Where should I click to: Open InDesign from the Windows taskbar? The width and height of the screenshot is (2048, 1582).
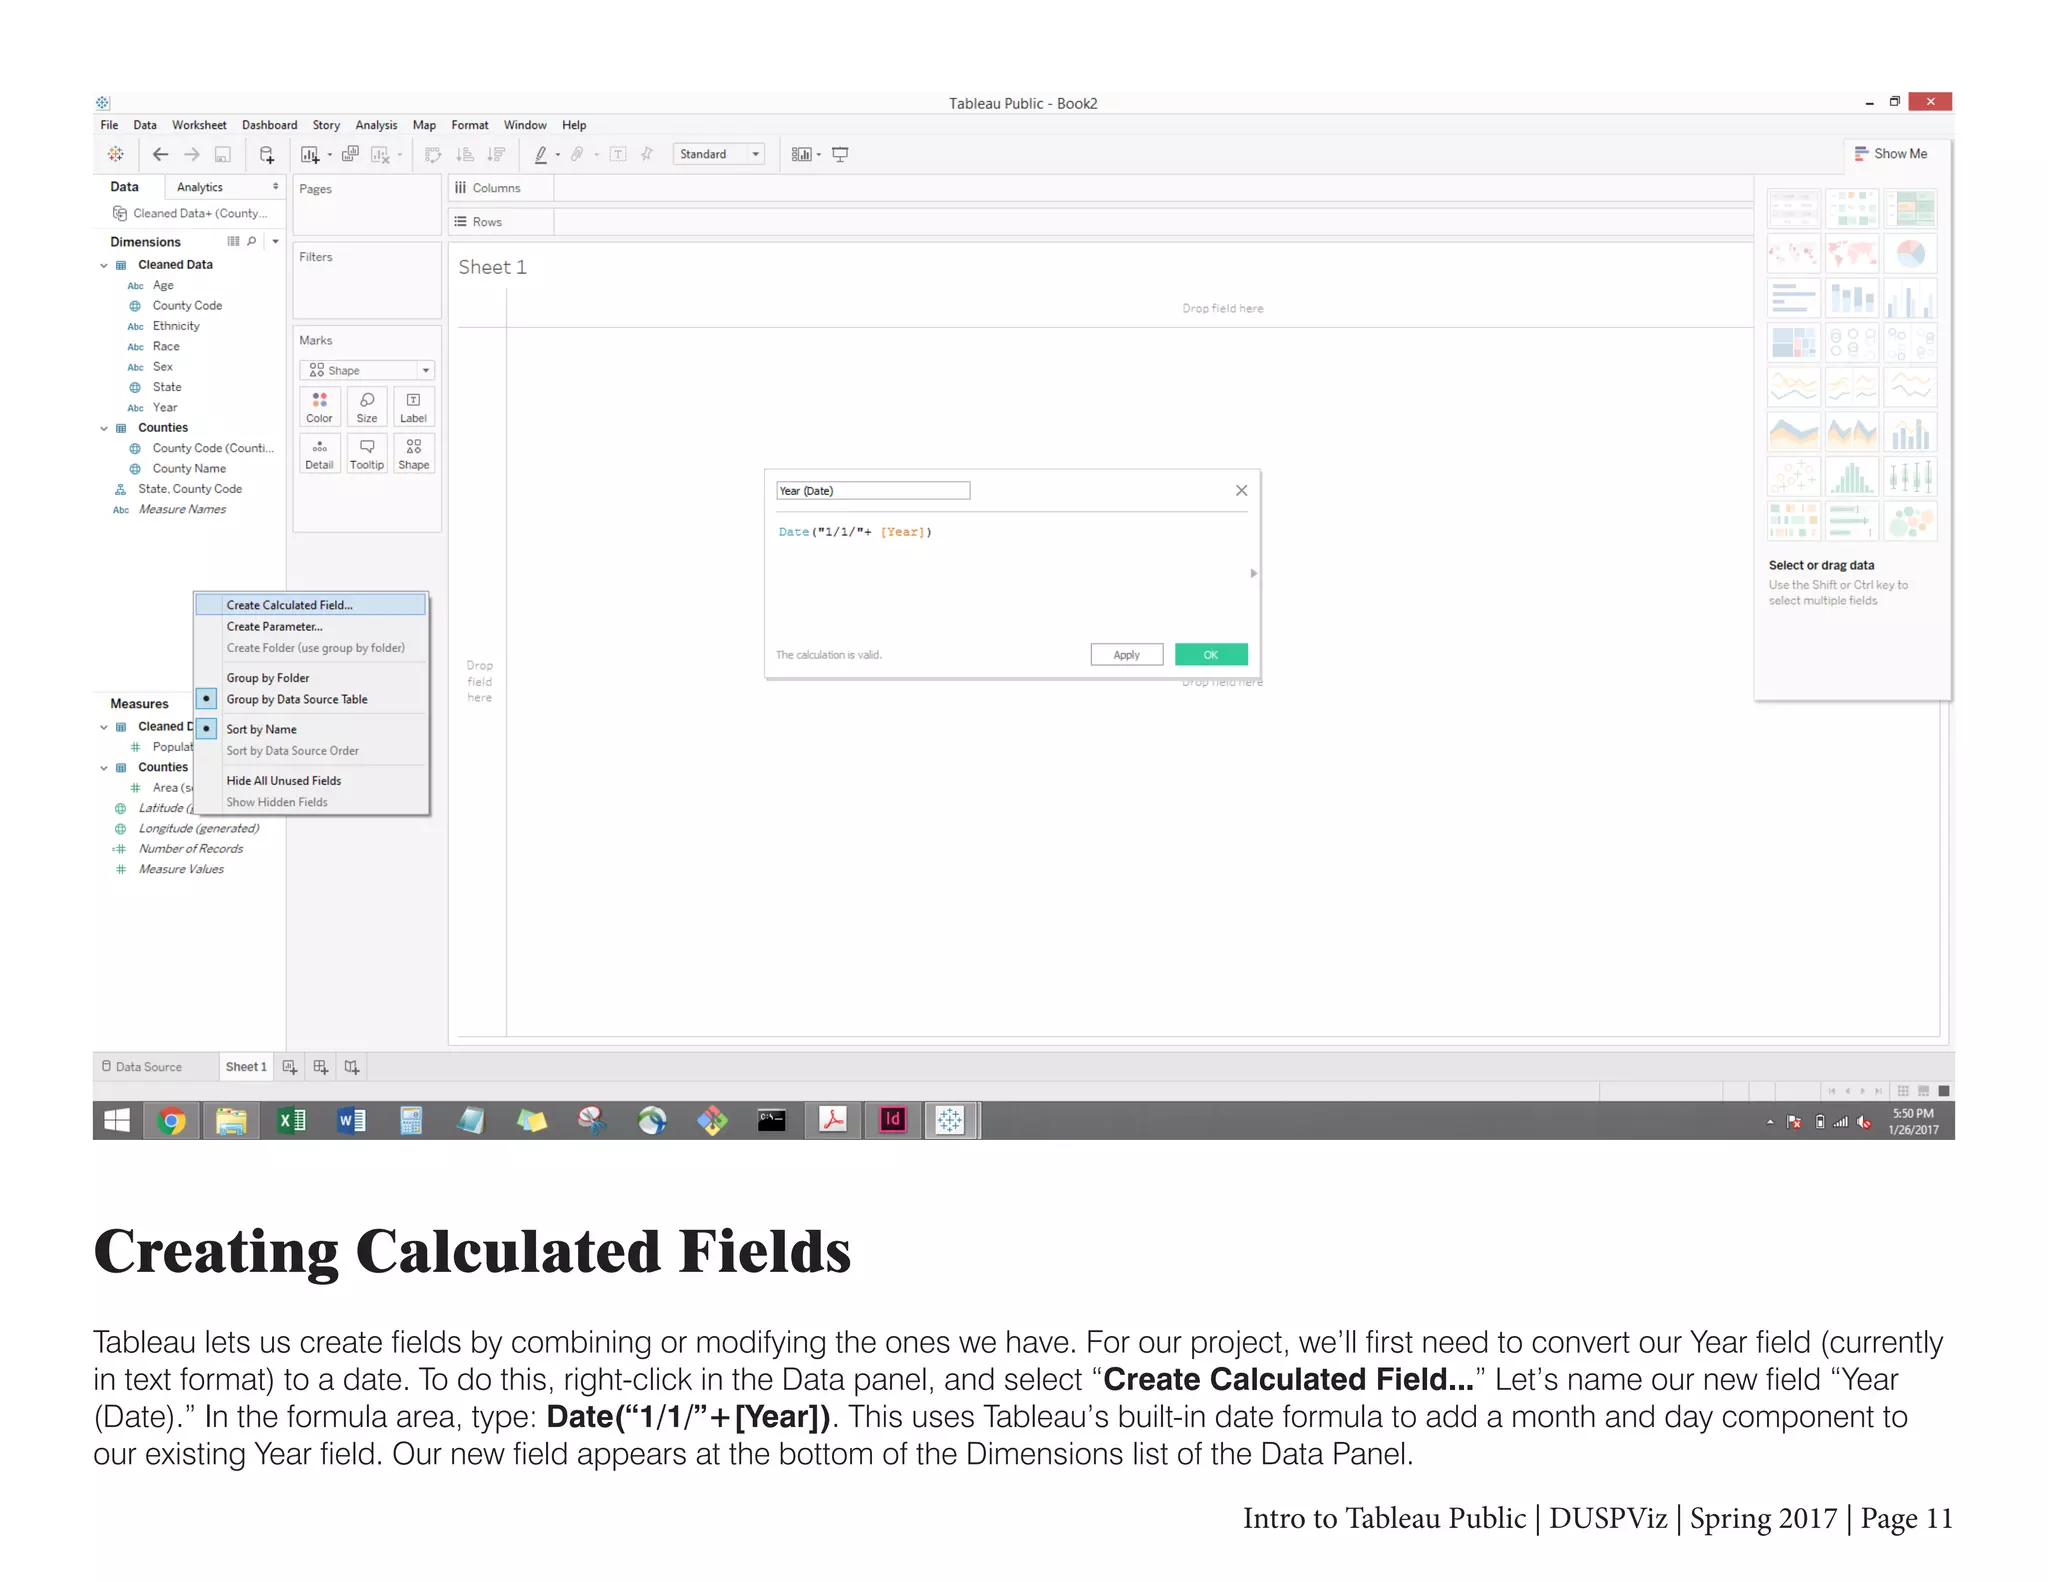click(892, 1120)
